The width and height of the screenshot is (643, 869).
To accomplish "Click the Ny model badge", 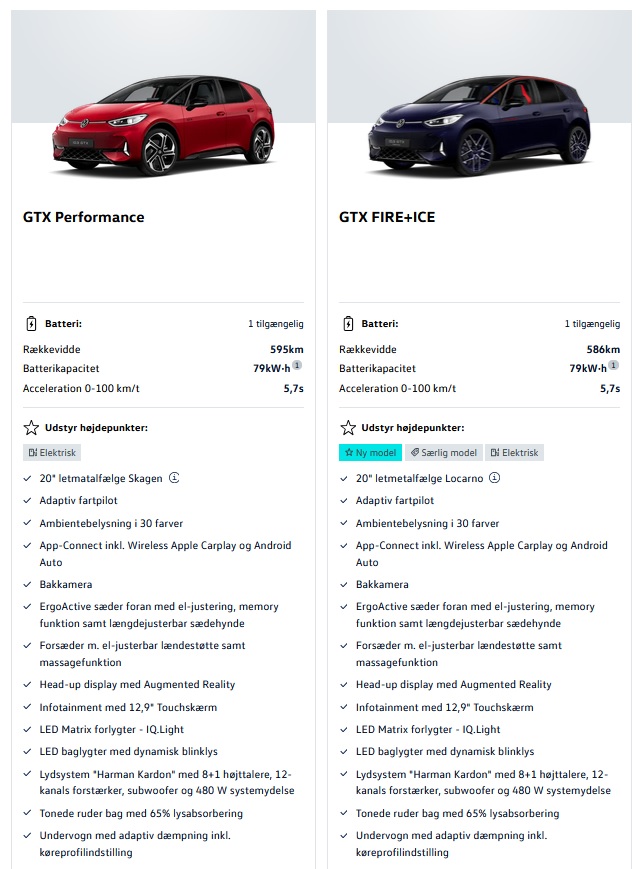I will 370,452.
